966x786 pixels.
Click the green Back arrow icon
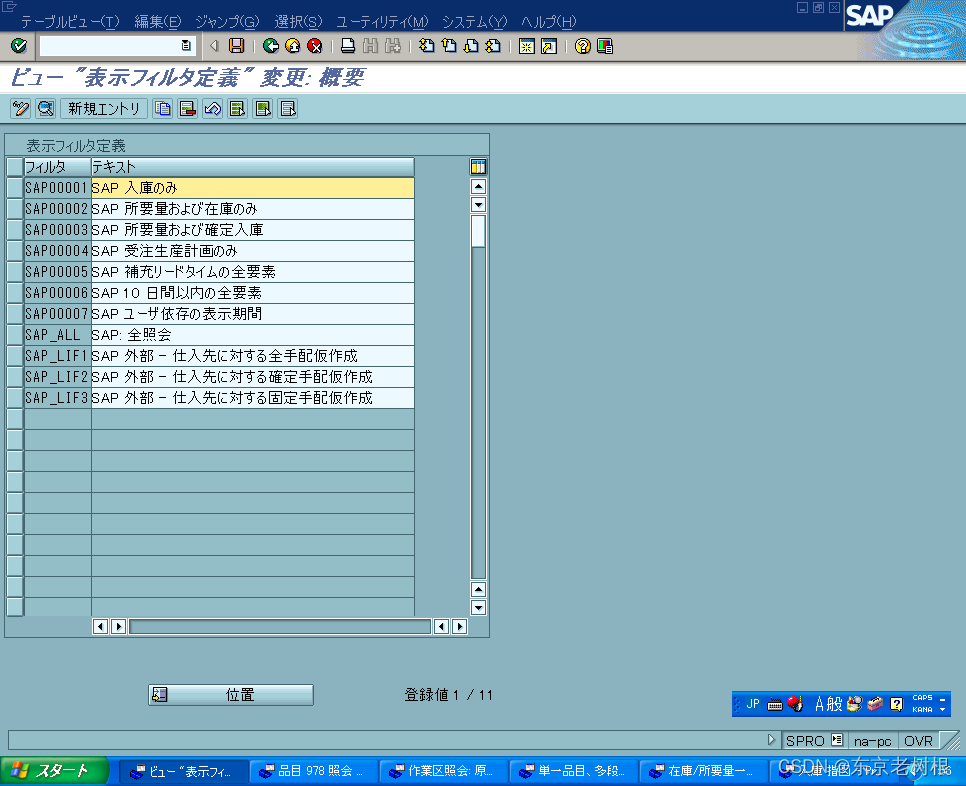272,45
